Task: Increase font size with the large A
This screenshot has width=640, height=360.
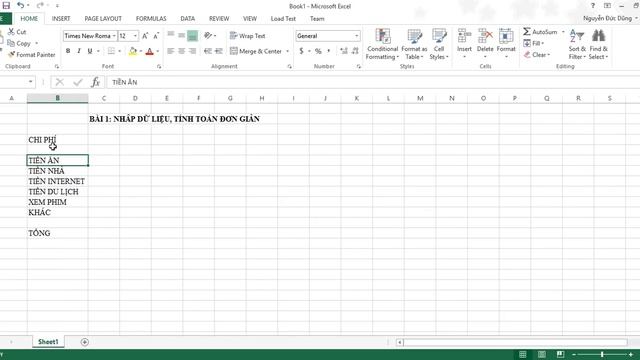Action: [x=145, y=36]
